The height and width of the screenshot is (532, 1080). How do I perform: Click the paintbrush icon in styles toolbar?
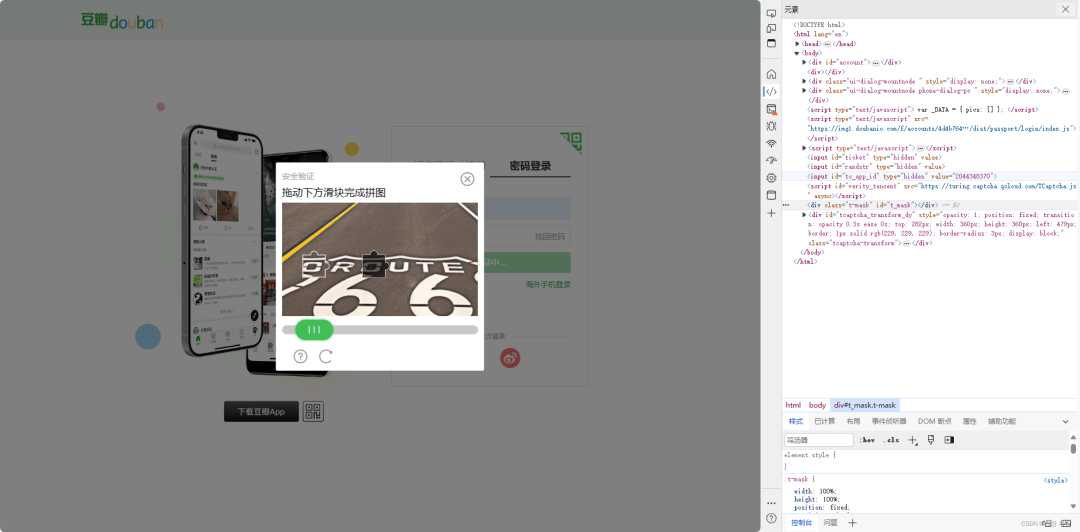tap(931, 440)
